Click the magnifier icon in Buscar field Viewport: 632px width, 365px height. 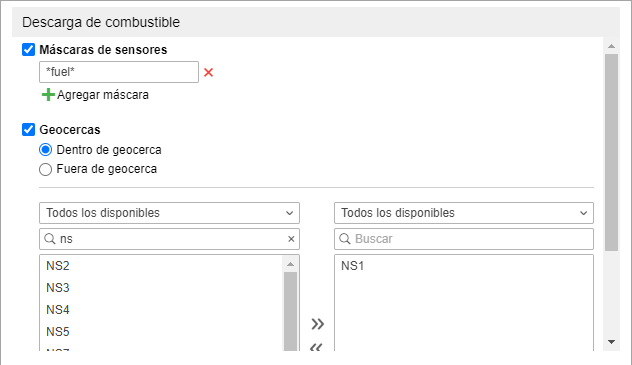point(345,239)
